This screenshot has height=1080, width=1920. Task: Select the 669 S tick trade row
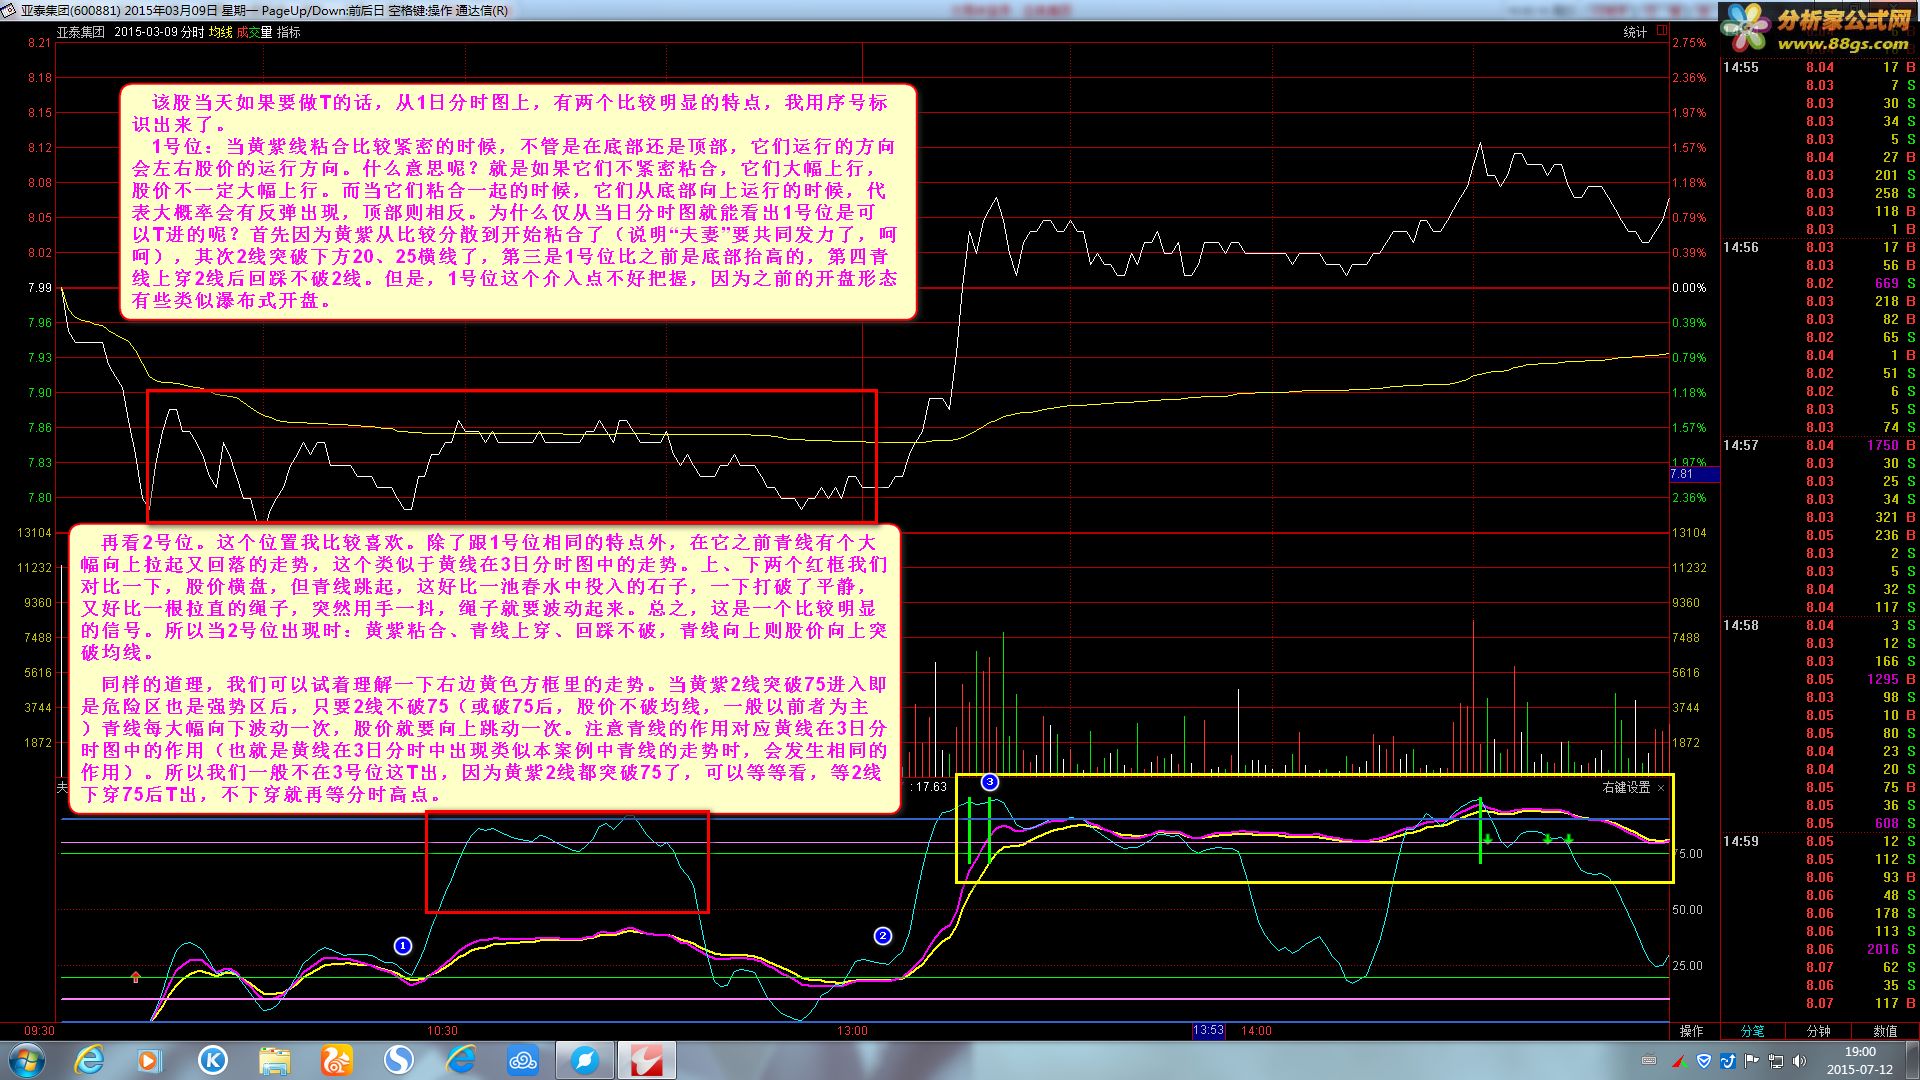[1819, 283]
